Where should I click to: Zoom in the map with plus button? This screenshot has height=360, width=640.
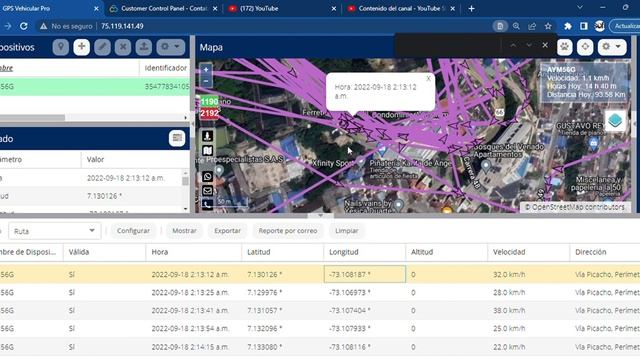click(206, 69)
